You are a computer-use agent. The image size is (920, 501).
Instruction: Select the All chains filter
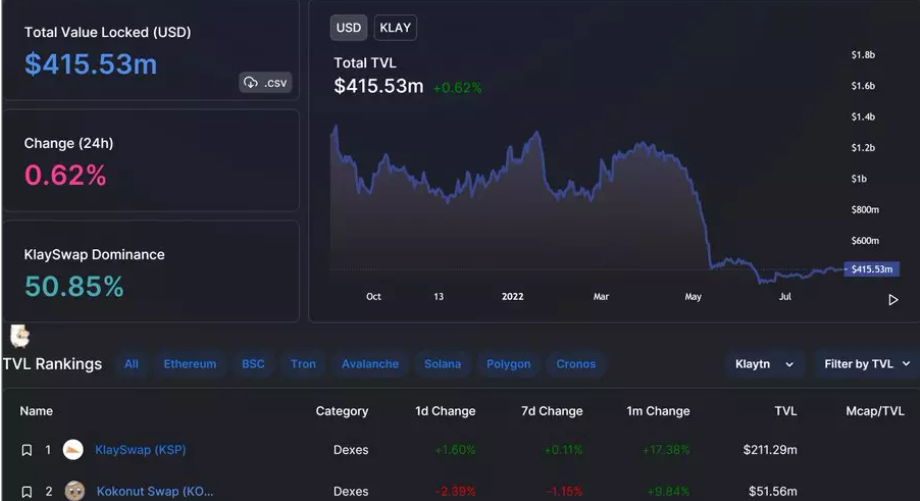point(131,364)
